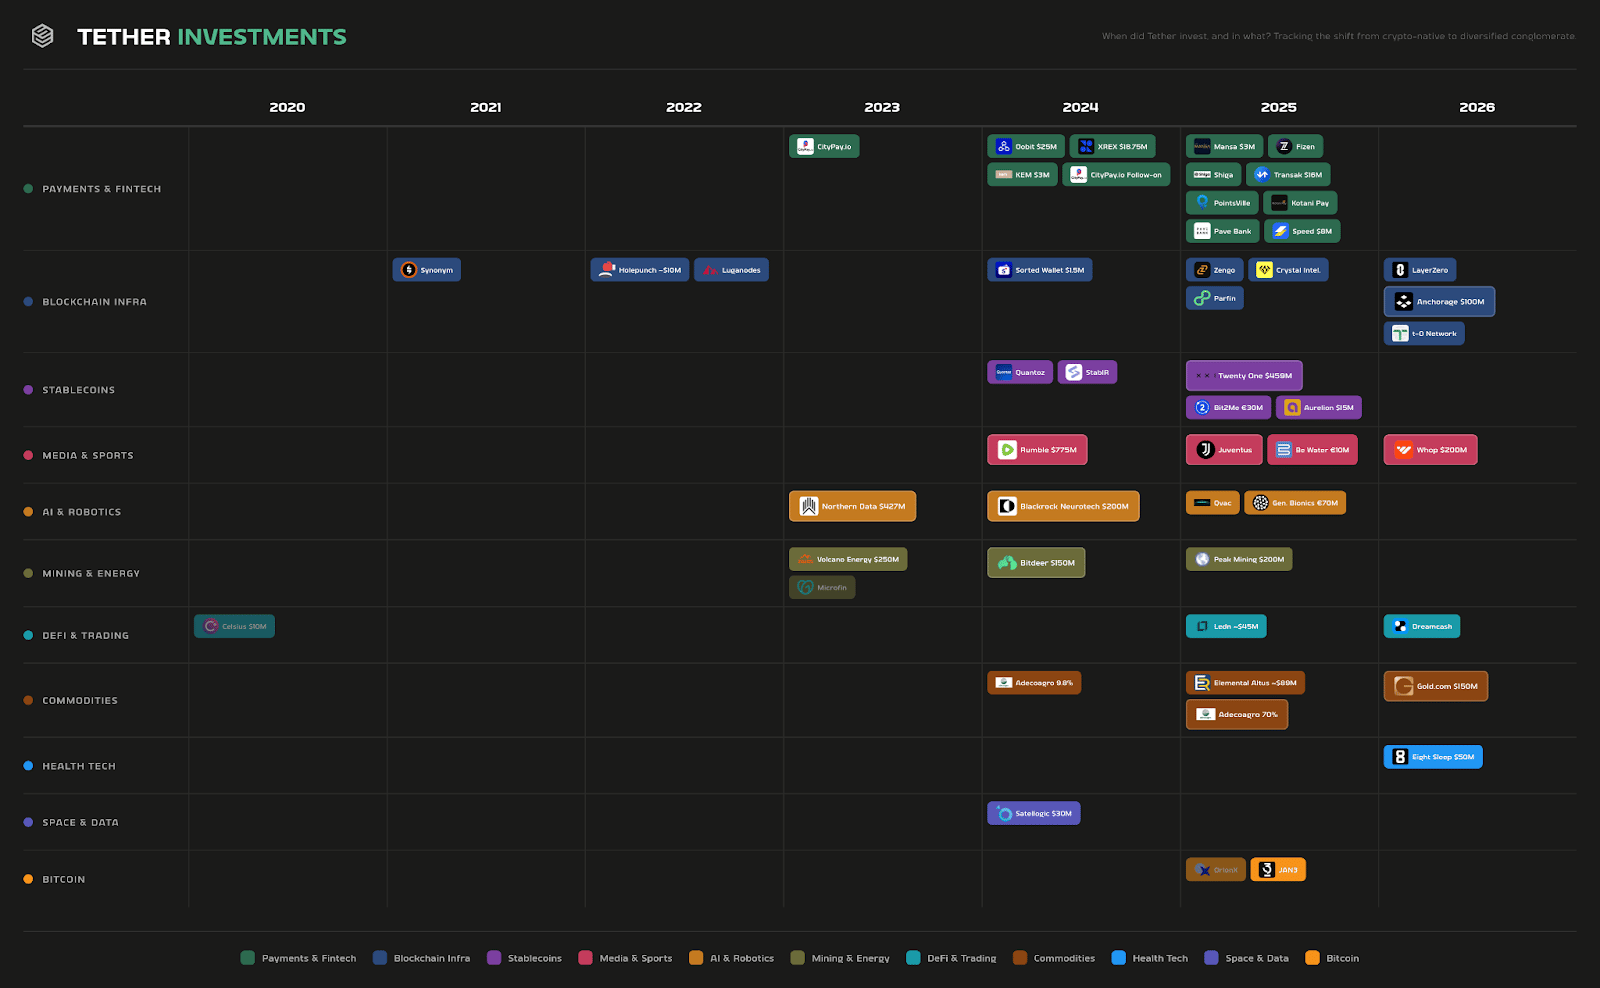Click the SPACE & DATA row label
The width and height of the screenshot is (1600, 988).
click(80, 822)
